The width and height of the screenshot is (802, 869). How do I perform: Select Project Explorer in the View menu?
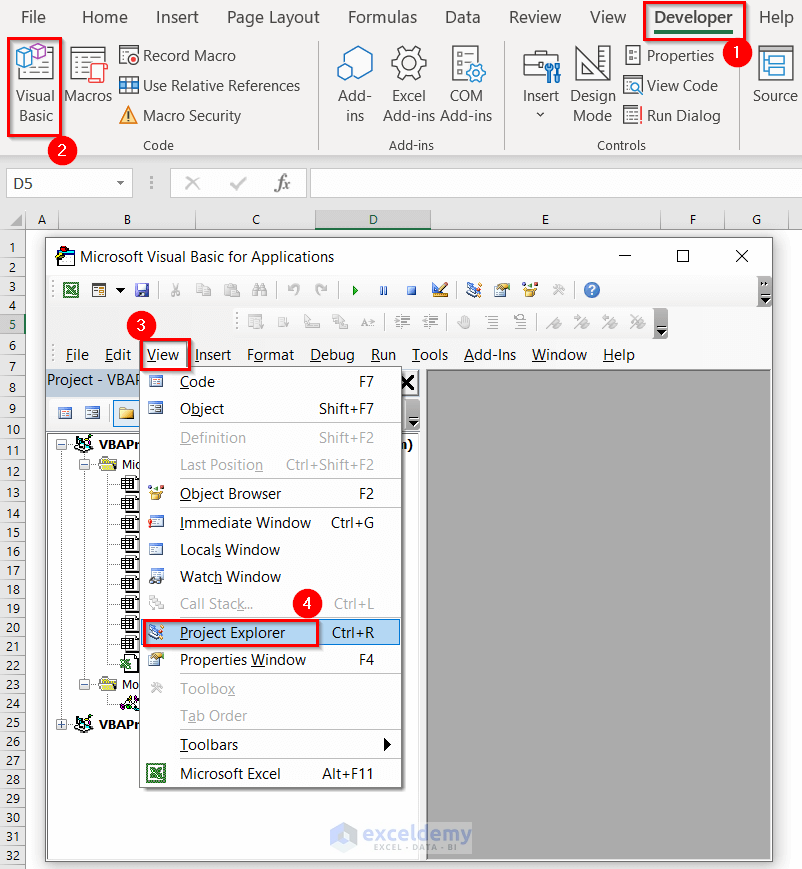click(271, 633)
